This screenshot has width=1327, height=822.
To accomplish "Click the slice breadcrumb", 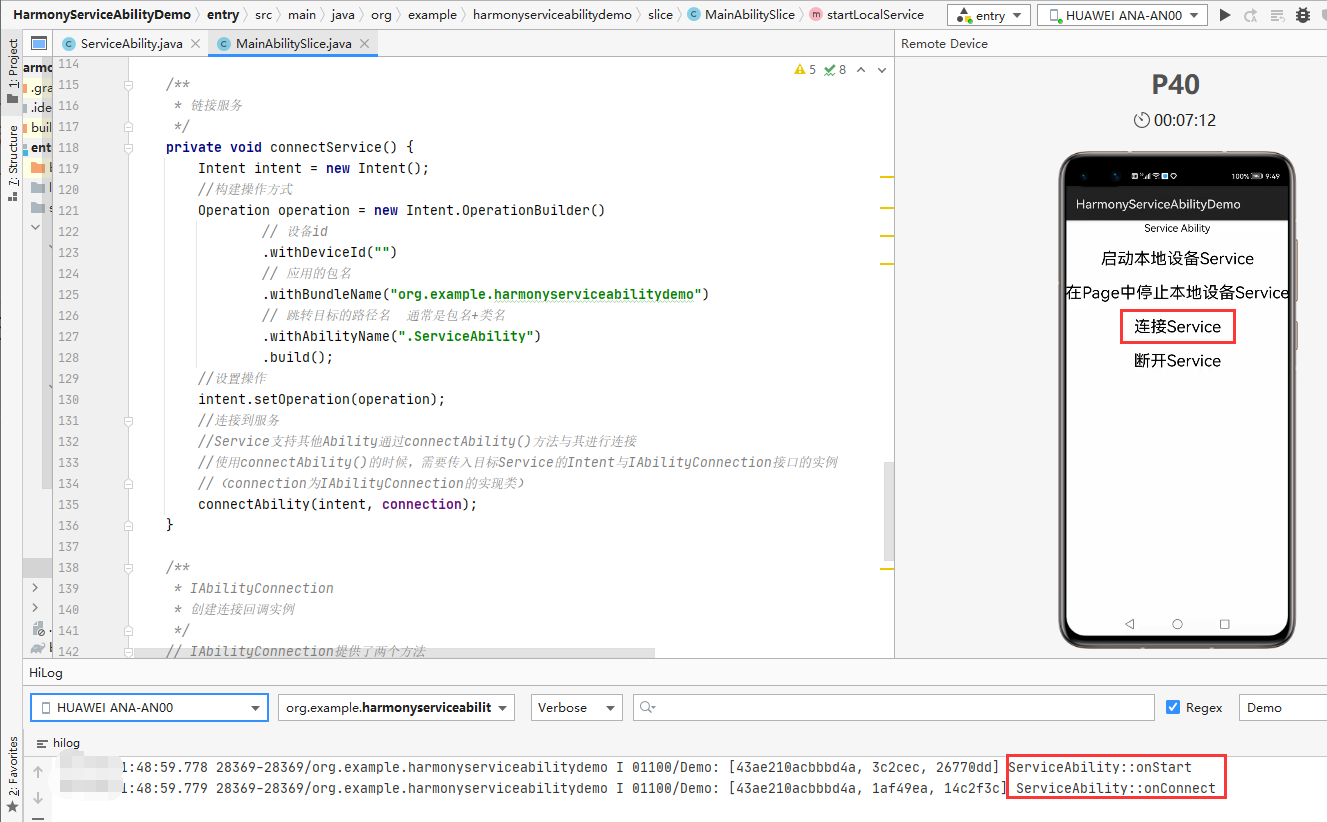I will (660, 15).
